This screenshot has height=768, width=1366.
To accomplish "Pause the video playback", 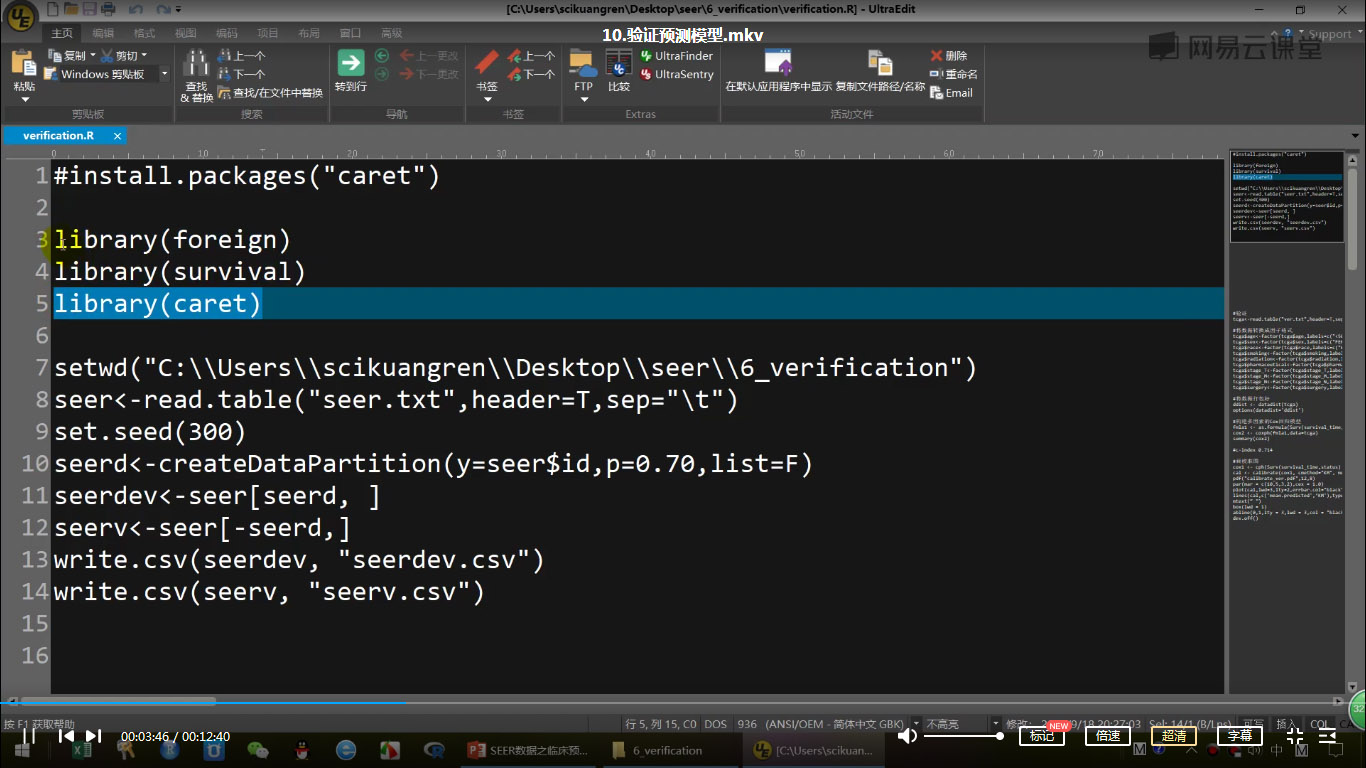I will [29, 736].
